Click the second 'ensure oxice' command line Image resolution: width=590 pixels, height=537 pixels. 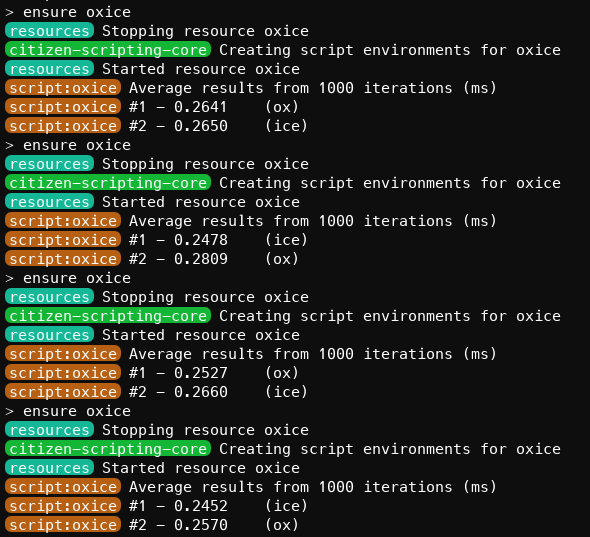pyautogui.click(x=68, y=145)
